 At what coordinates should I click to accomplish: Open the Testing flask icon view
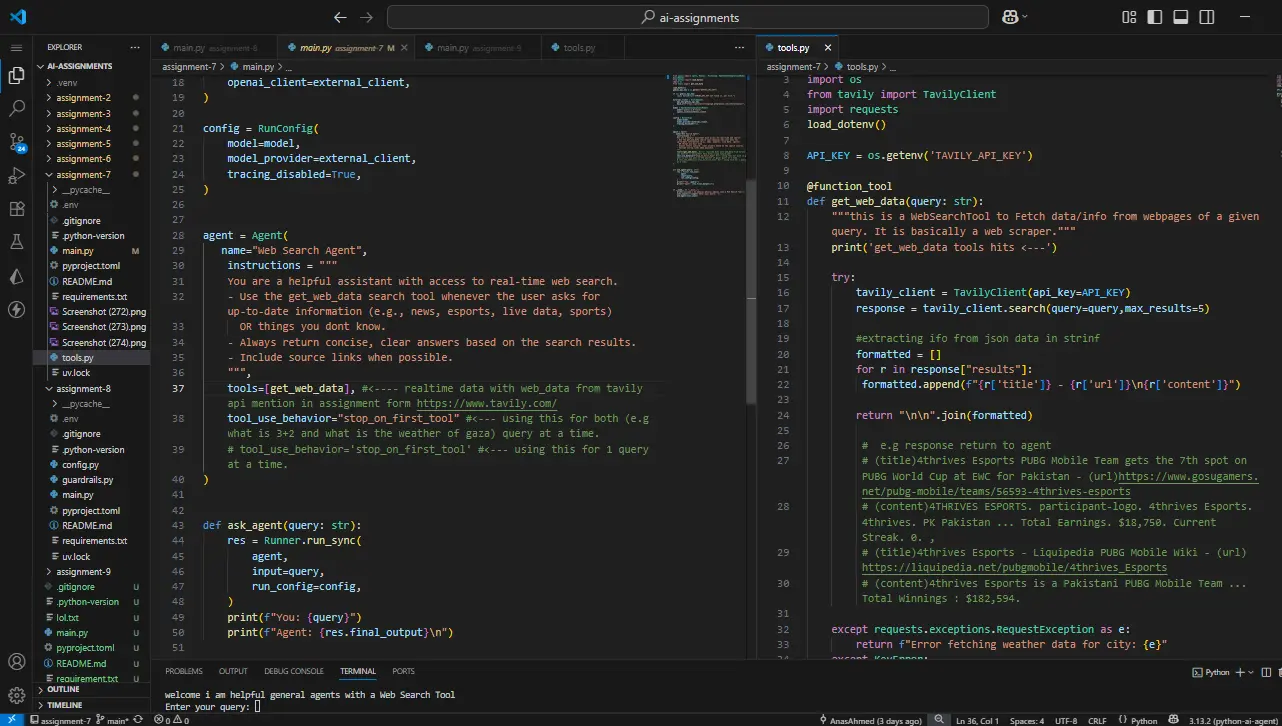point(16,242)
